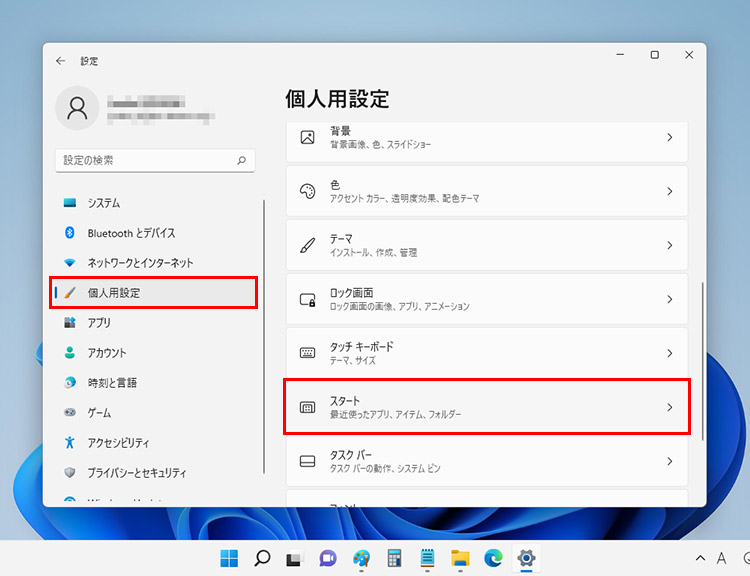Expand the chevron on the 背景 row
The width and height of the screenshot is (750, 576).
coord(669,137)
